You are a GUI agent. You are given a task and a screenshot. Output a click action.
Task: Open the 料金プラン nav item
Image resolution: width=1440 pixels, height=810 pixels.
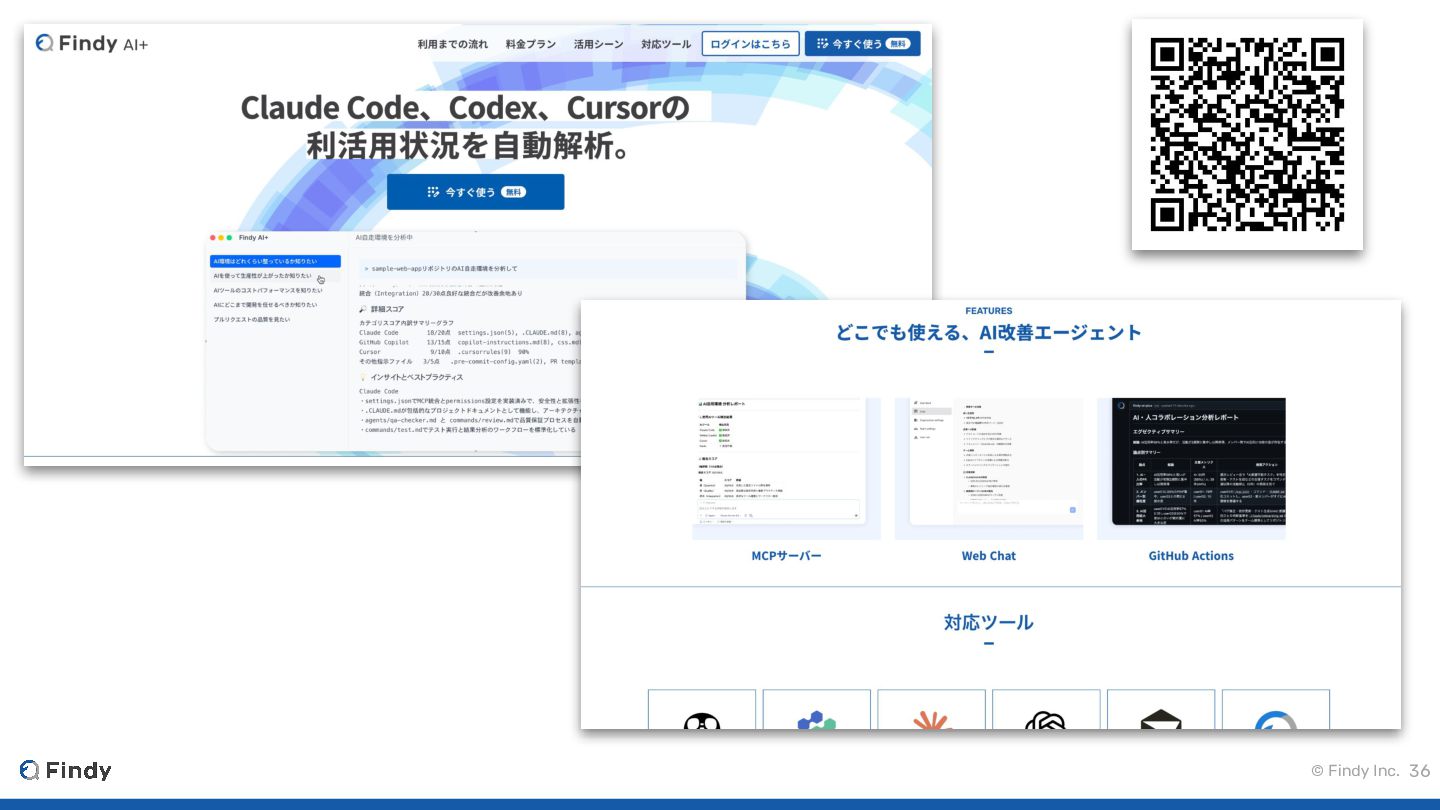531,44
